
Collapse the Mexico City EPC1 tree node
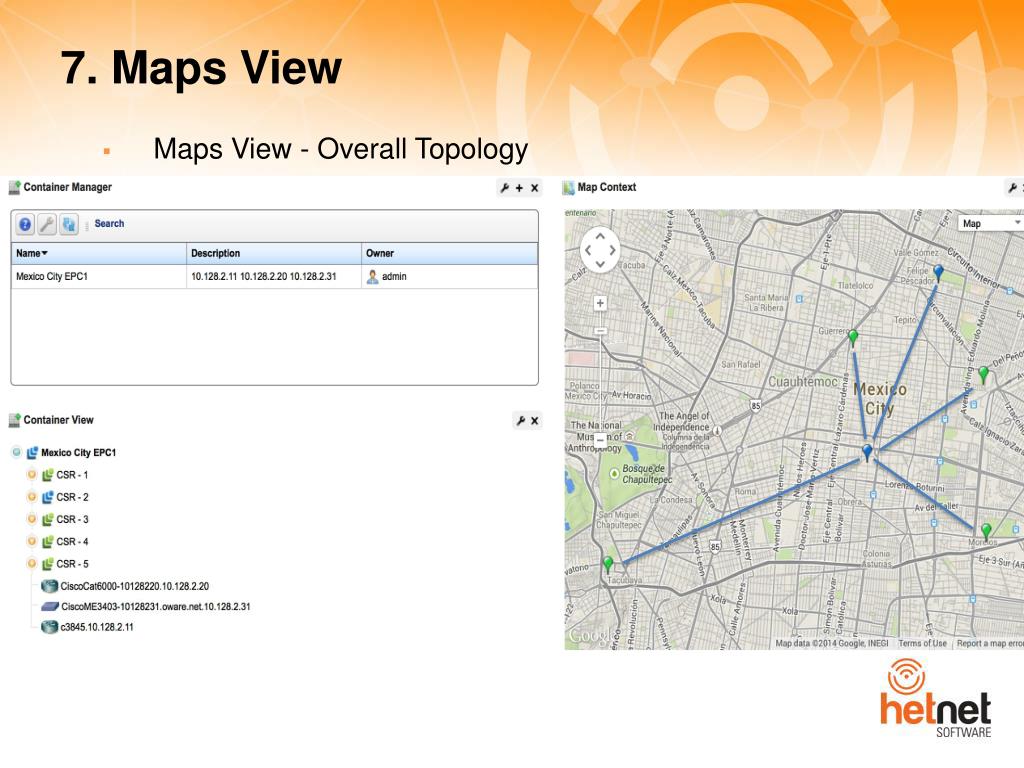[x=16, y=452]
